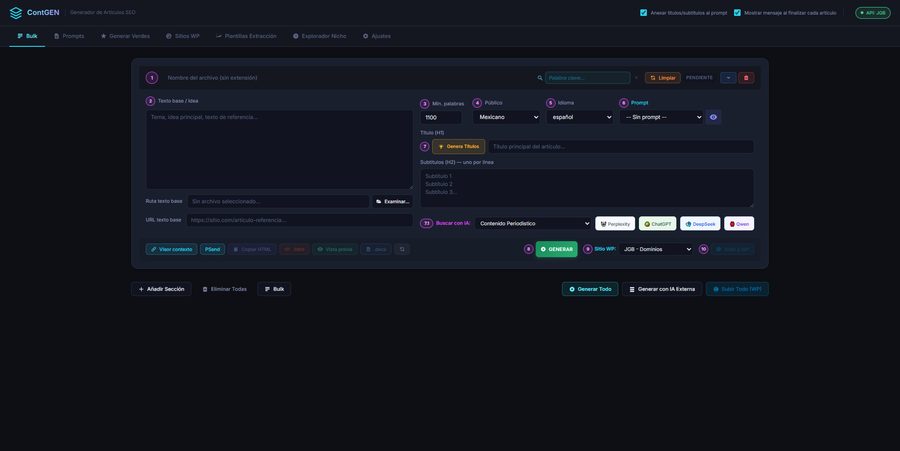Open the Contenido Periodístico dropdown
Screen dimensions: 900x451
[x=533, y=224]
